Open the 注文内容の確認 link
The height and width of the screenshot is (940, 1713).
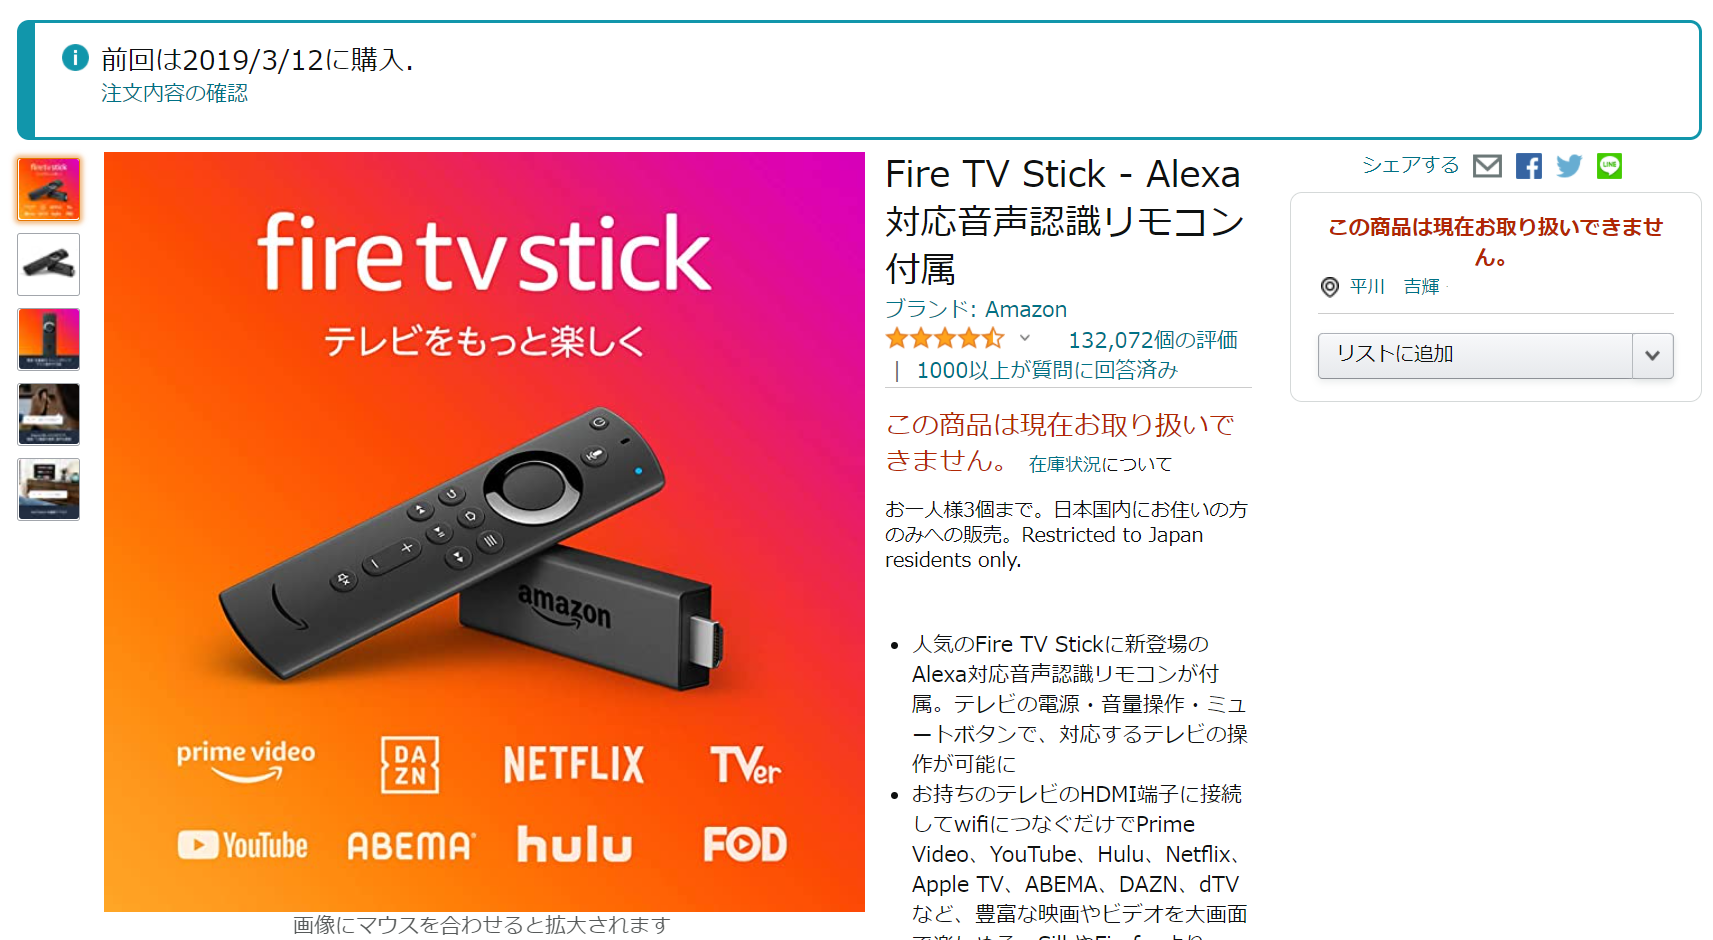click(x=174, y=93)
